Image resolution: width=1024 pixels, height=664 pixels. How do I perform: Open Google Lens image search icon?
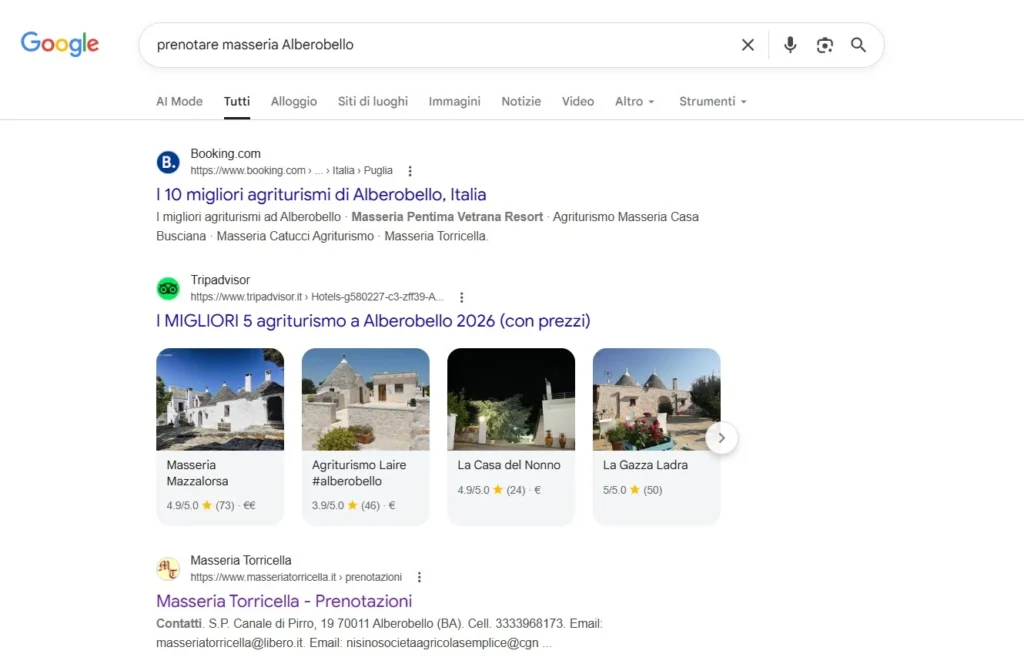824,44
